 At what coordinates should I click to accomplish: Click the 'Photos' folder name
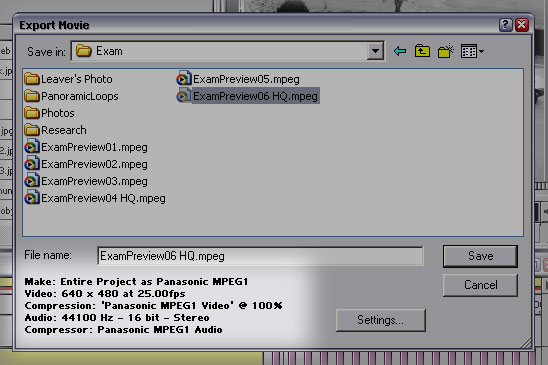point(58,113)
